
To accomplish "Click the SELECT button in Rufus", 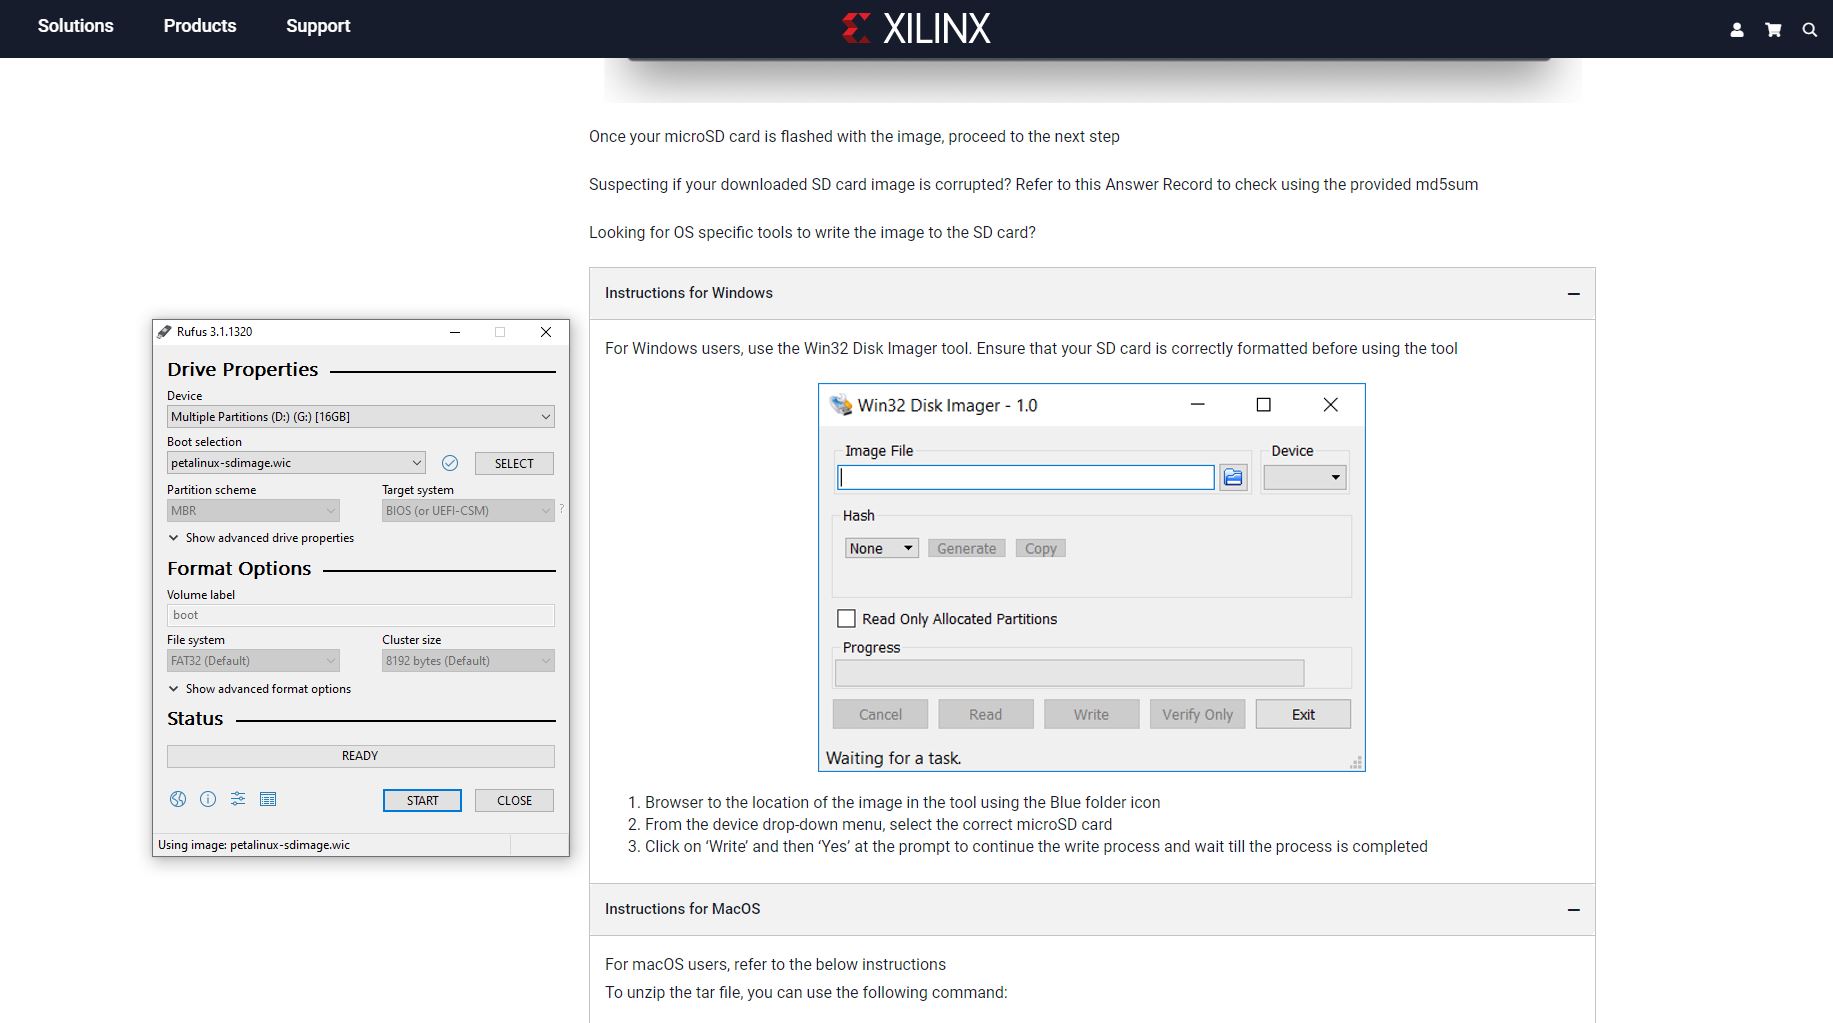I will coord(514,463).
